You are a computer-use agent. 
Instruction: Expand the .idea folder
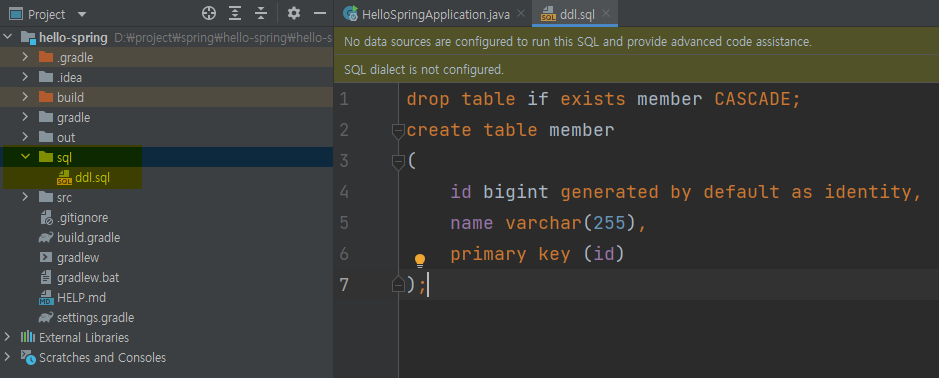click(25, 77)
